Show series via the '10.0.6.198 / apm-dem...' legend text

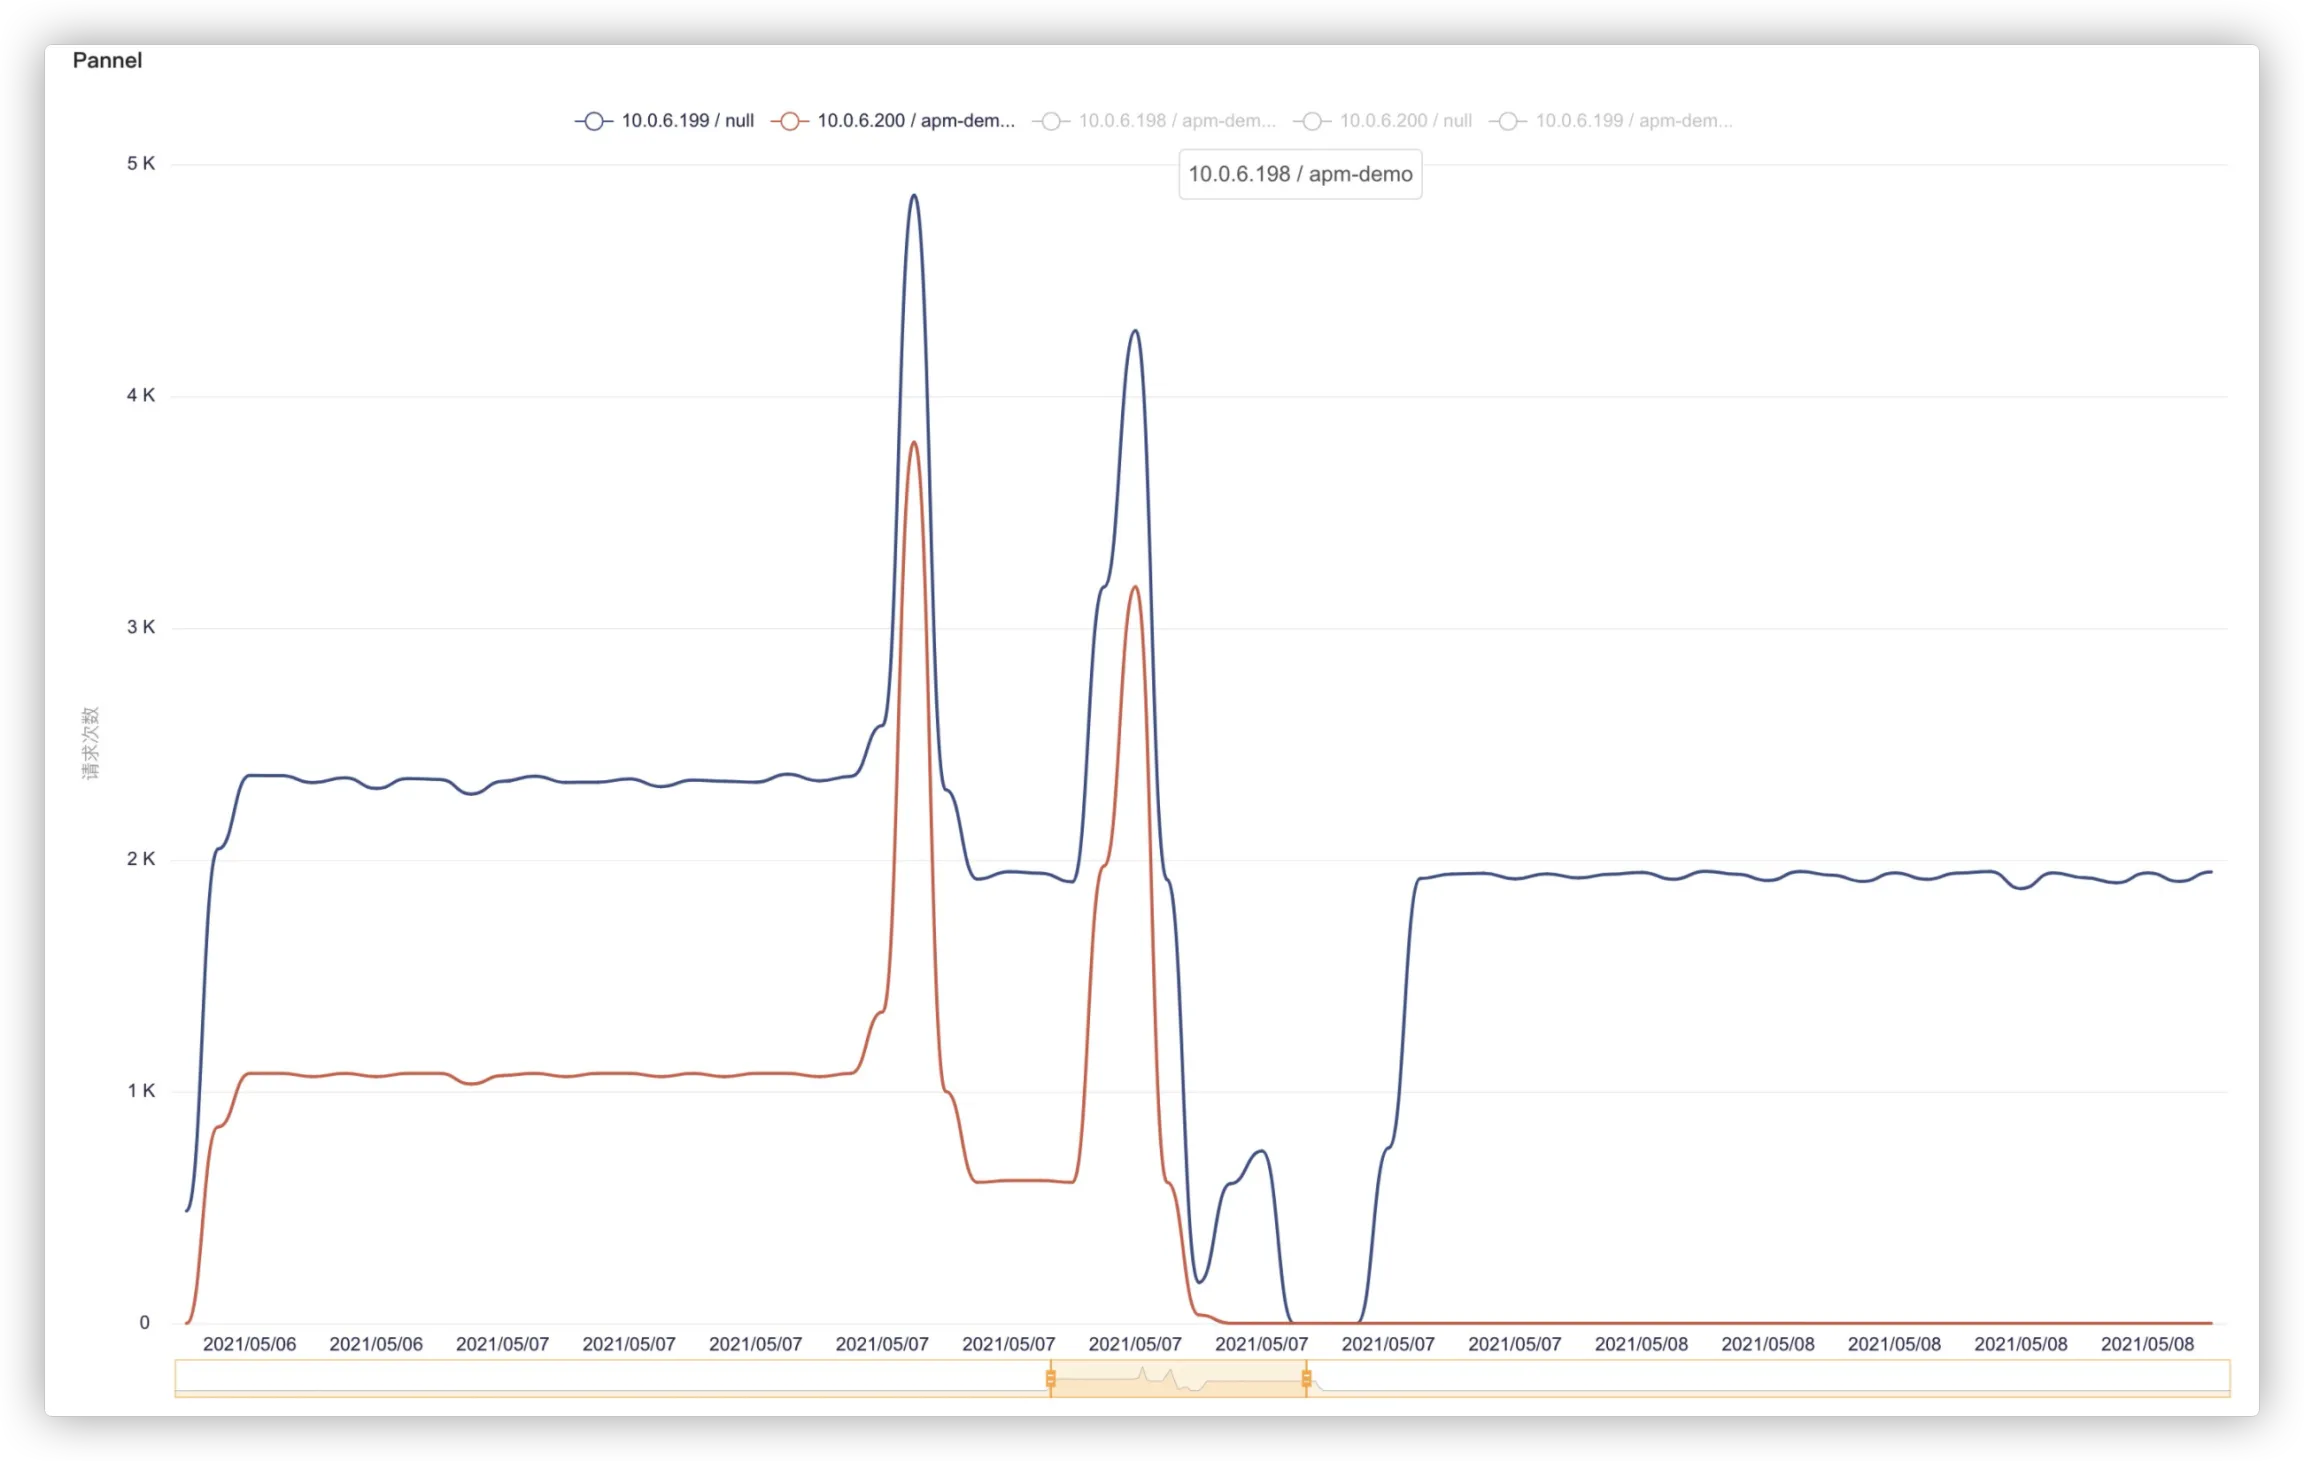(x=1176, y=121)
